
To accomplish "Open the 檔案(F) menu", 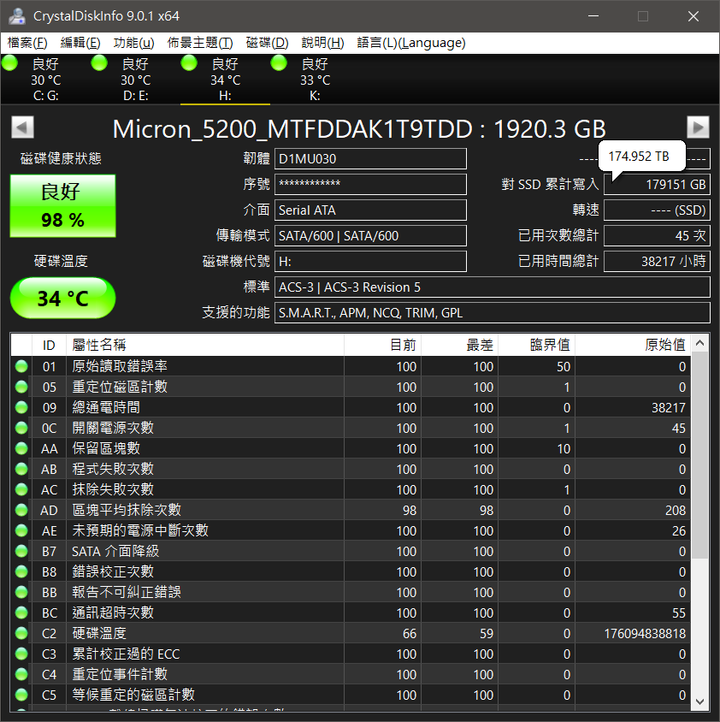I will tap(27, 43).
